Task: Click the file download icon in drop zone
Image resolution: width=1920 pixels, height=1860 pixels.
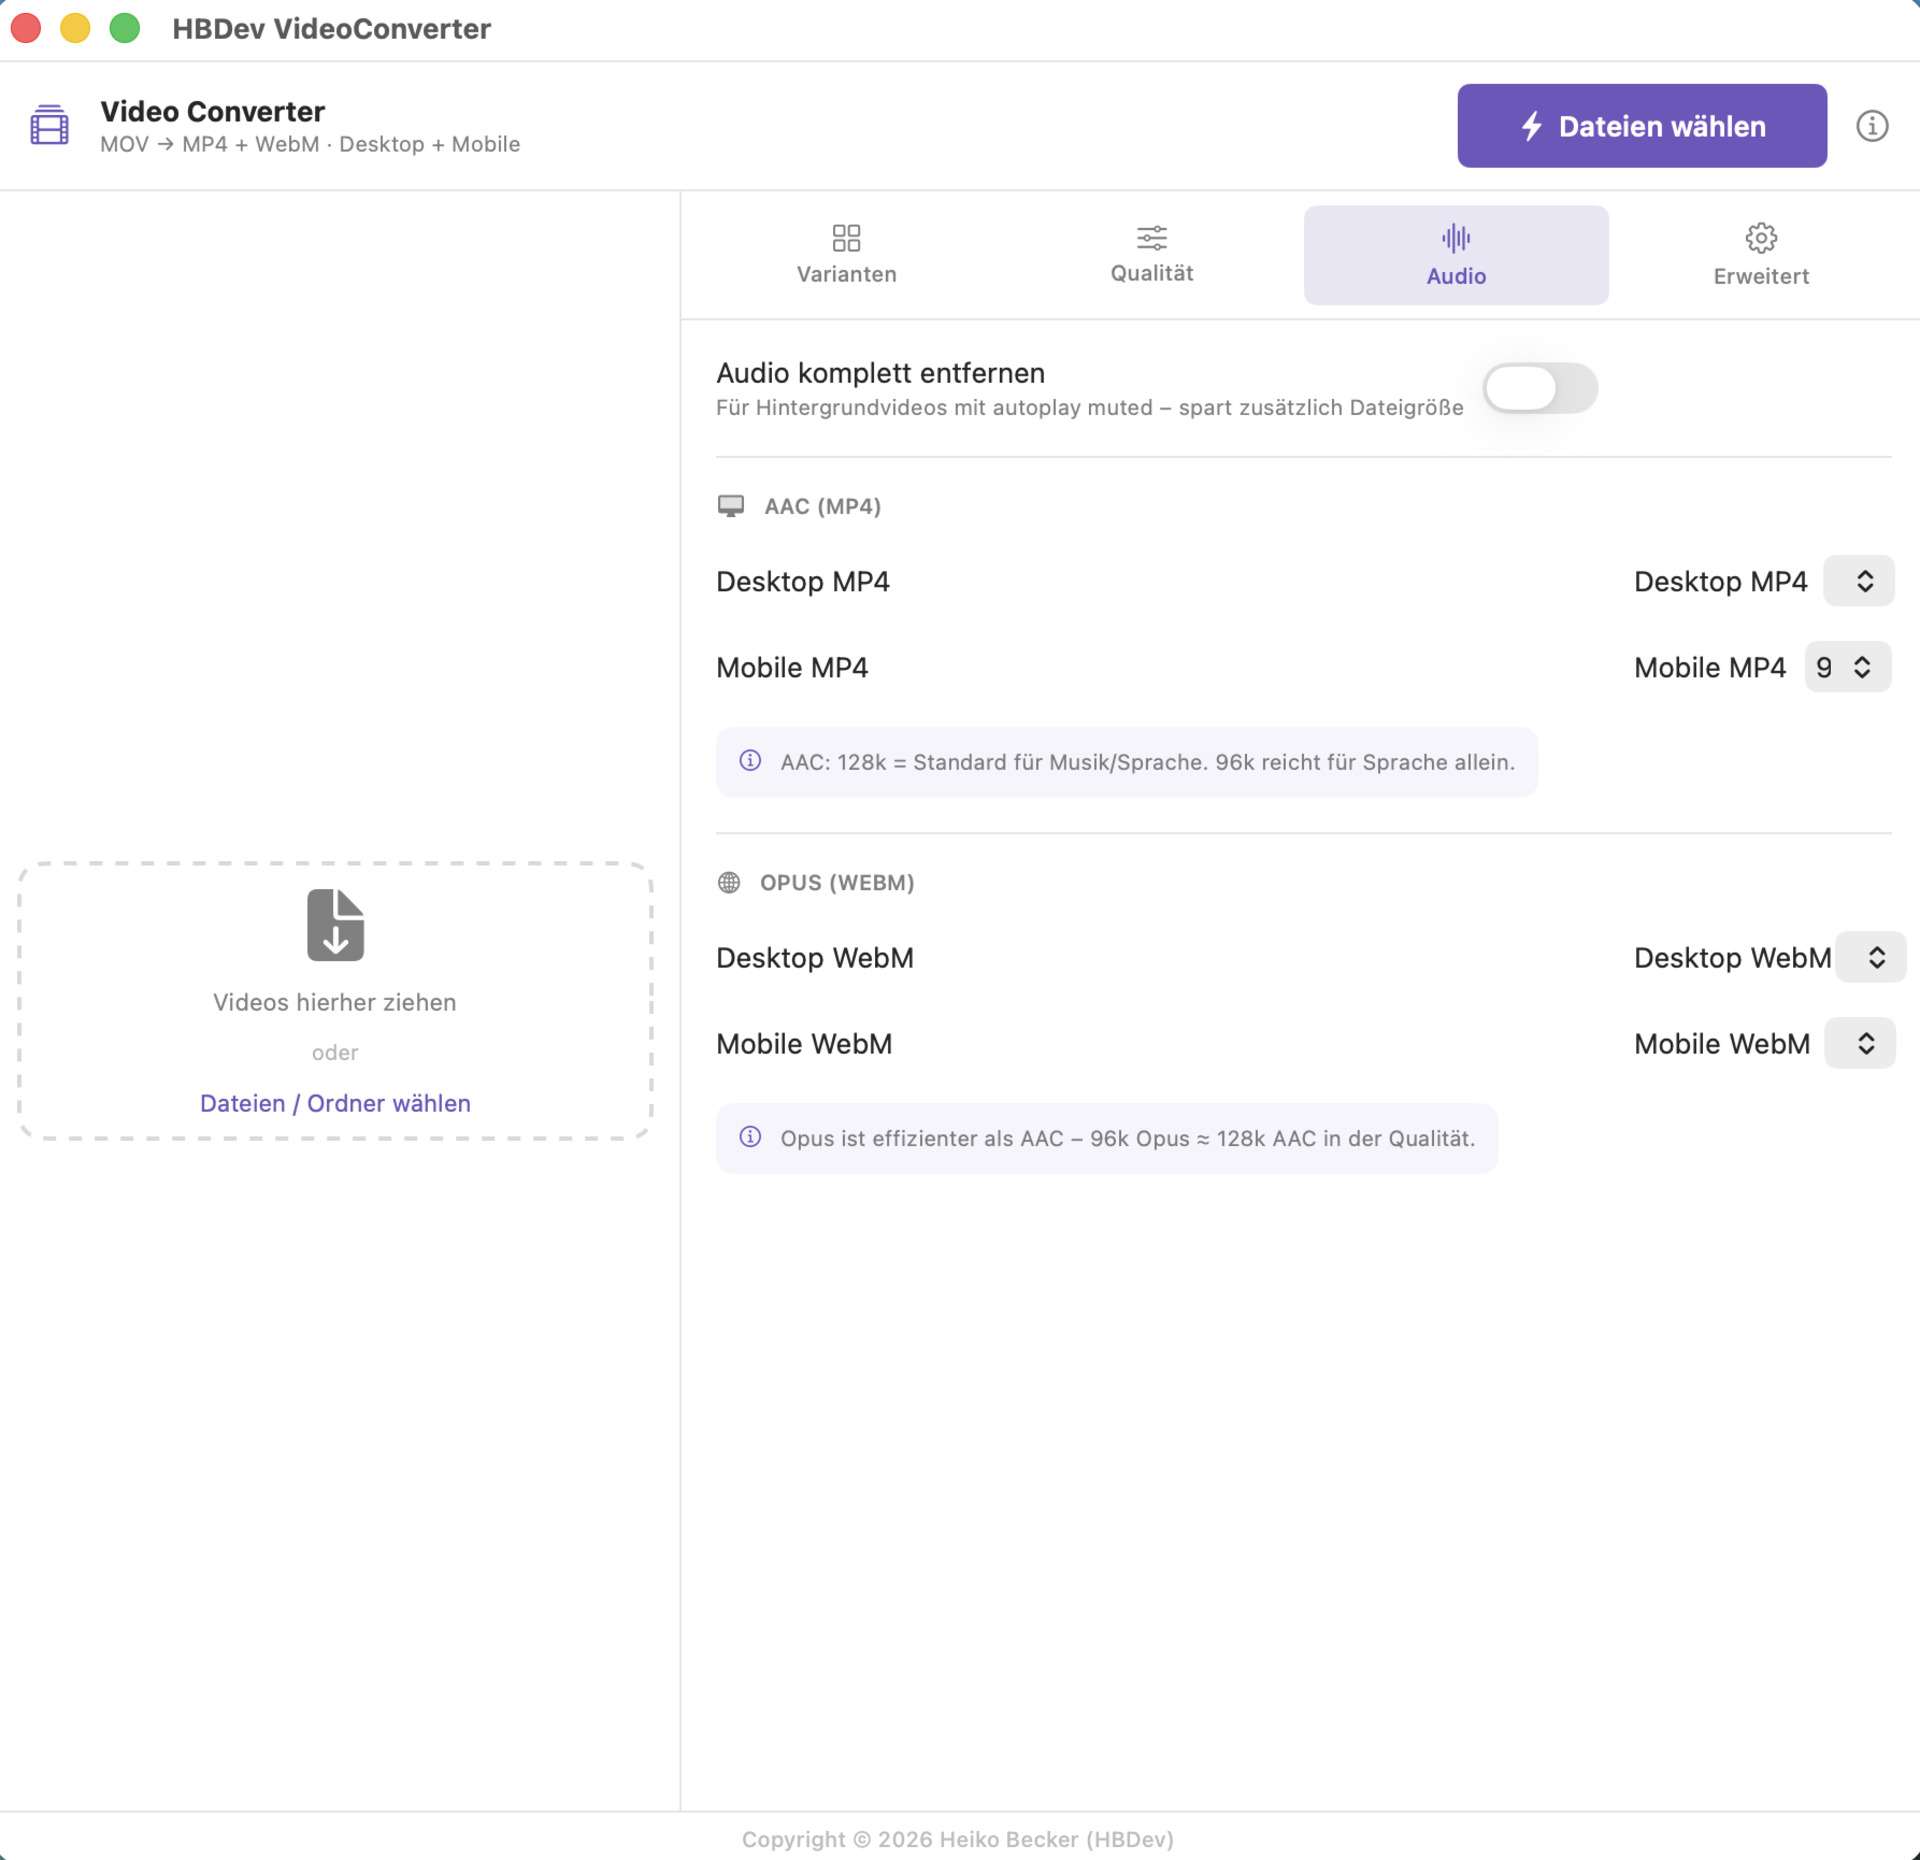Action: click(x=335, y=925)
